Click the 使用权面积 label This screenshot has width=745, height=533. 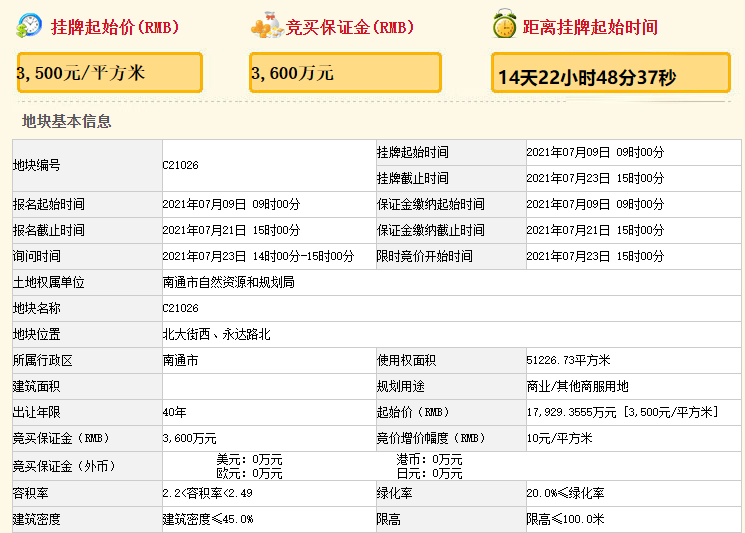[406, 361]
